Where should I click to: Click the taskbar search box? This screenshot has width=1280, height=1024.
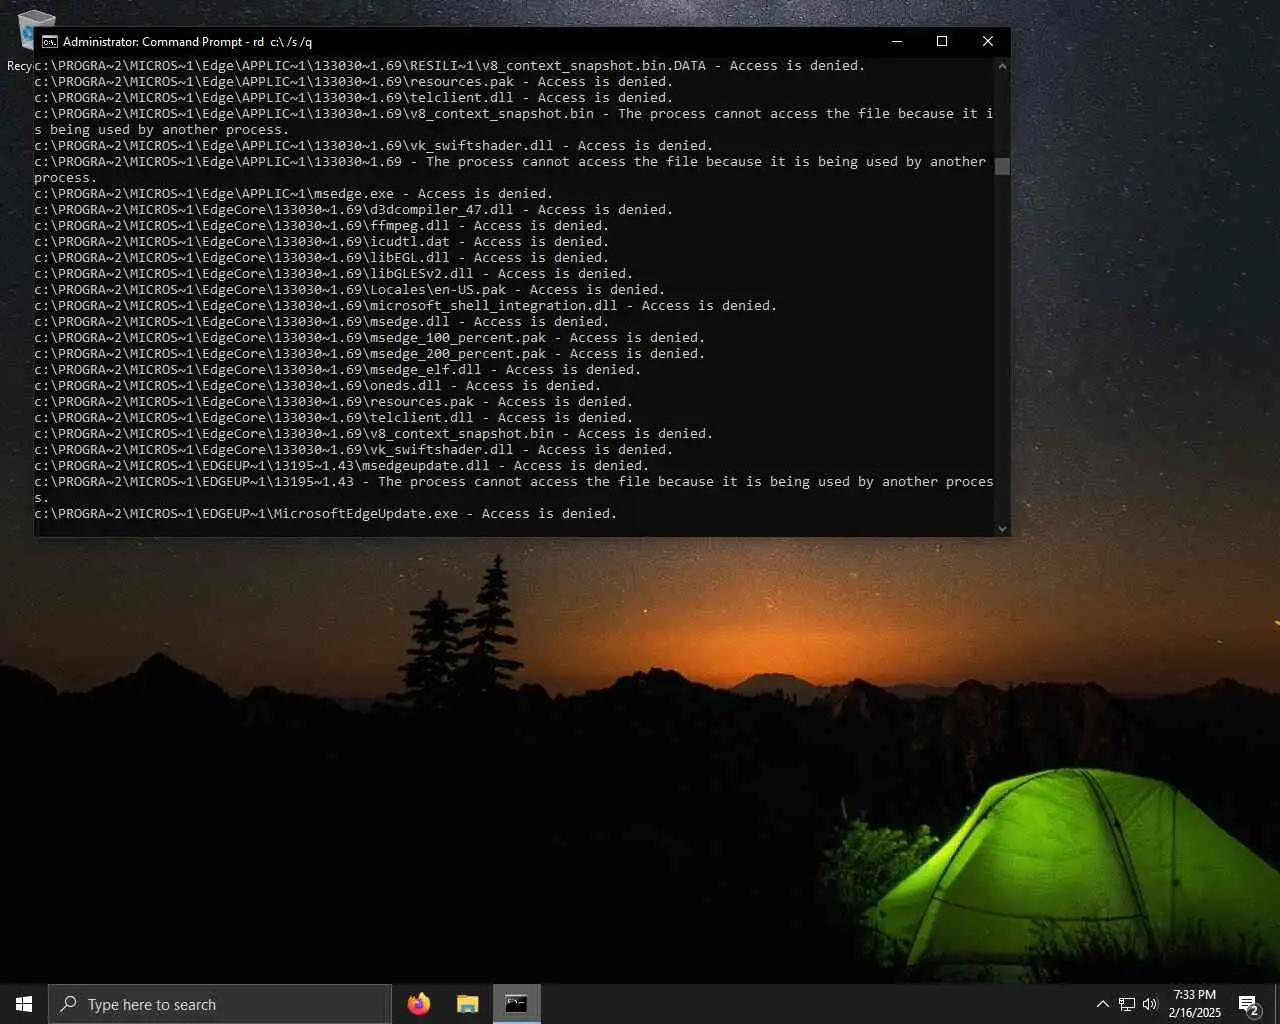click(x=220, y=1004)
